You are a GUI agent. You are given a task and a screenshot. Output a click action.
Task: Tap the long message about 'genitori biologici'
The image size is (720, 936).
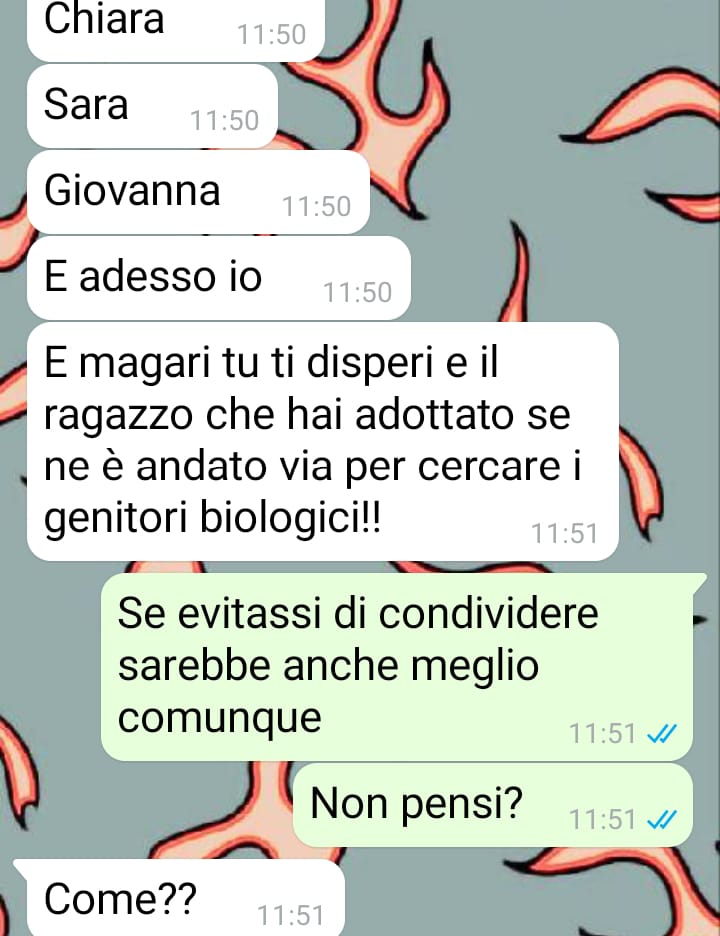coord(322,442)
